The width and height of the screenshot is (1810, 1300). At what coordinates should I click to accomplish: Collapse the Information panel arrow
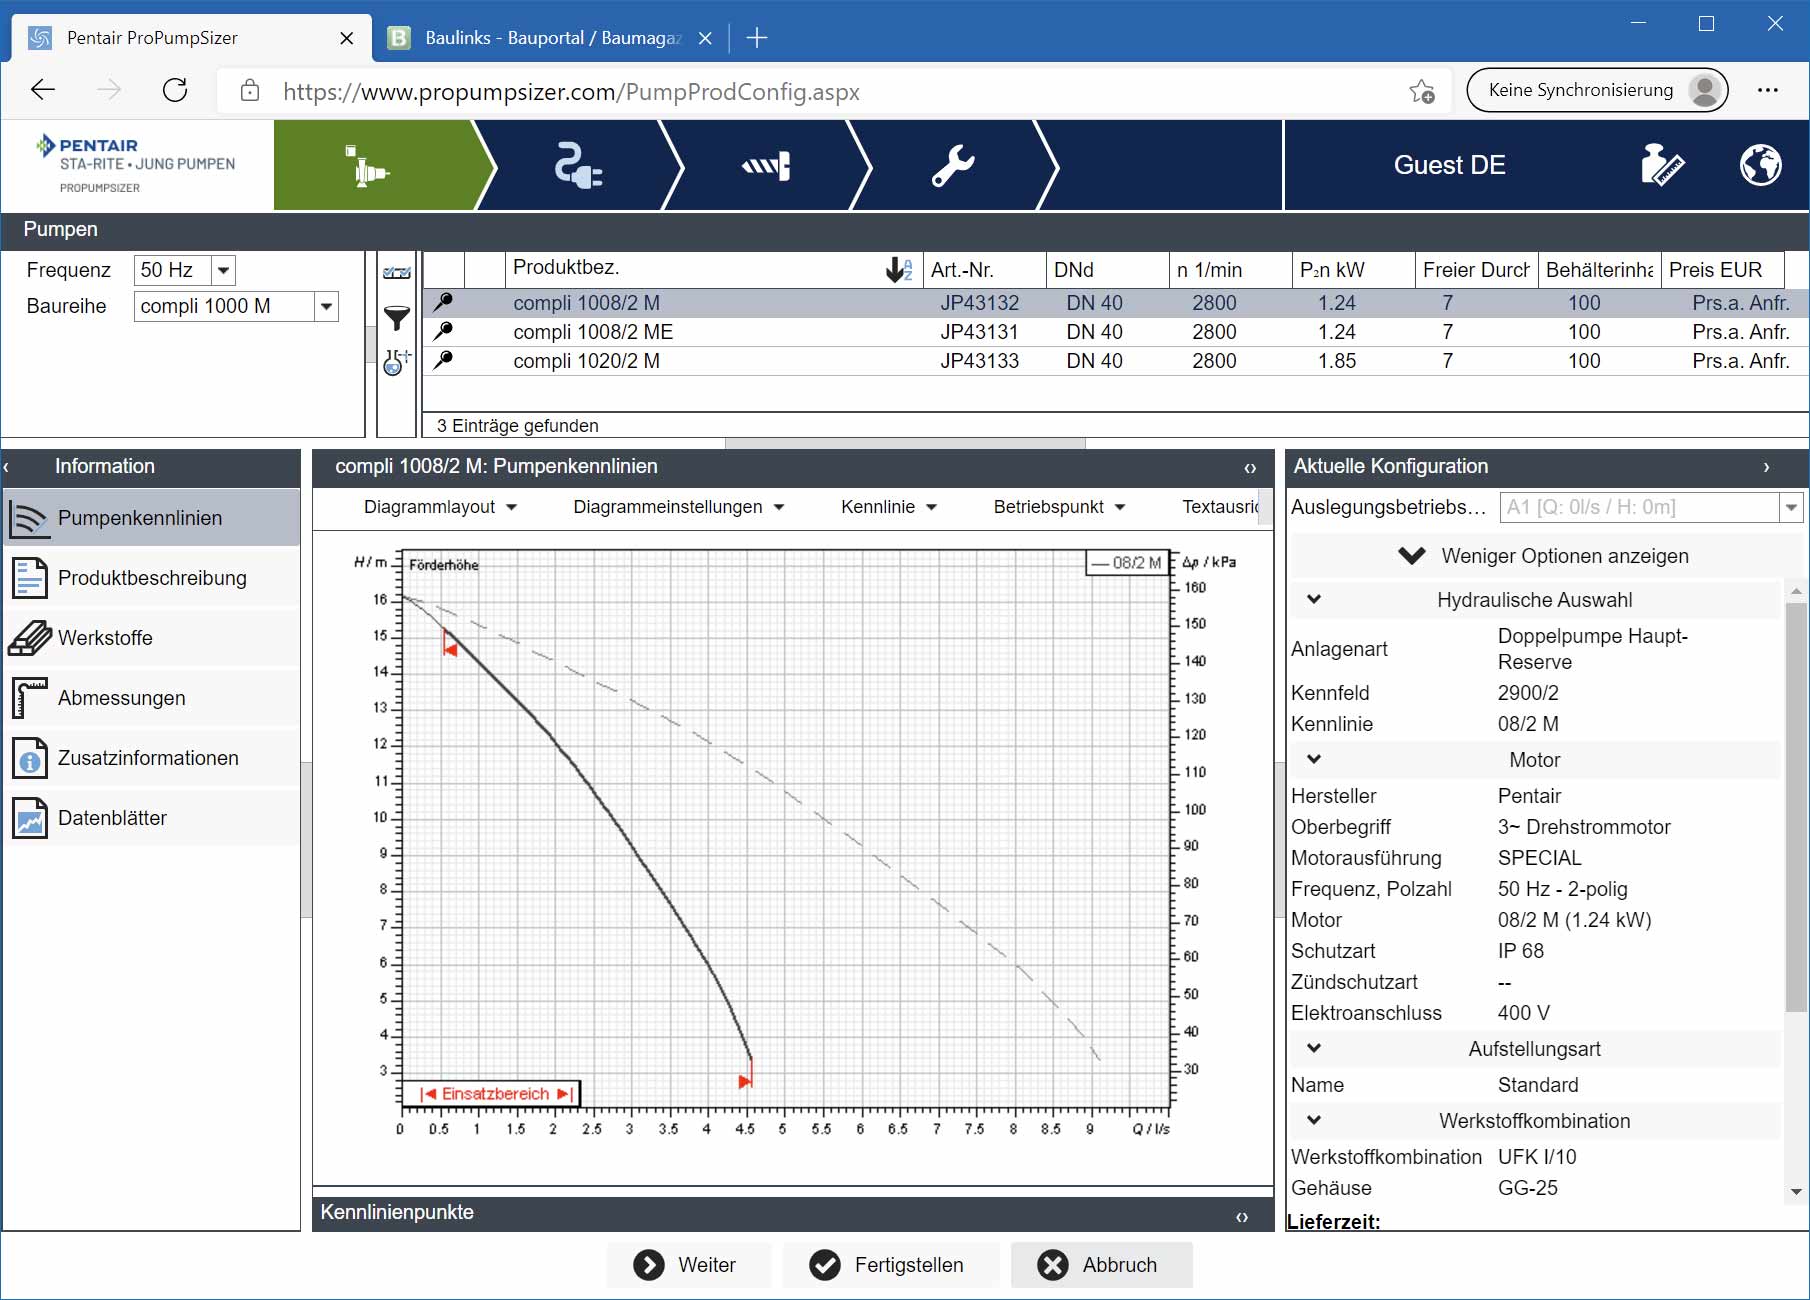7,467
